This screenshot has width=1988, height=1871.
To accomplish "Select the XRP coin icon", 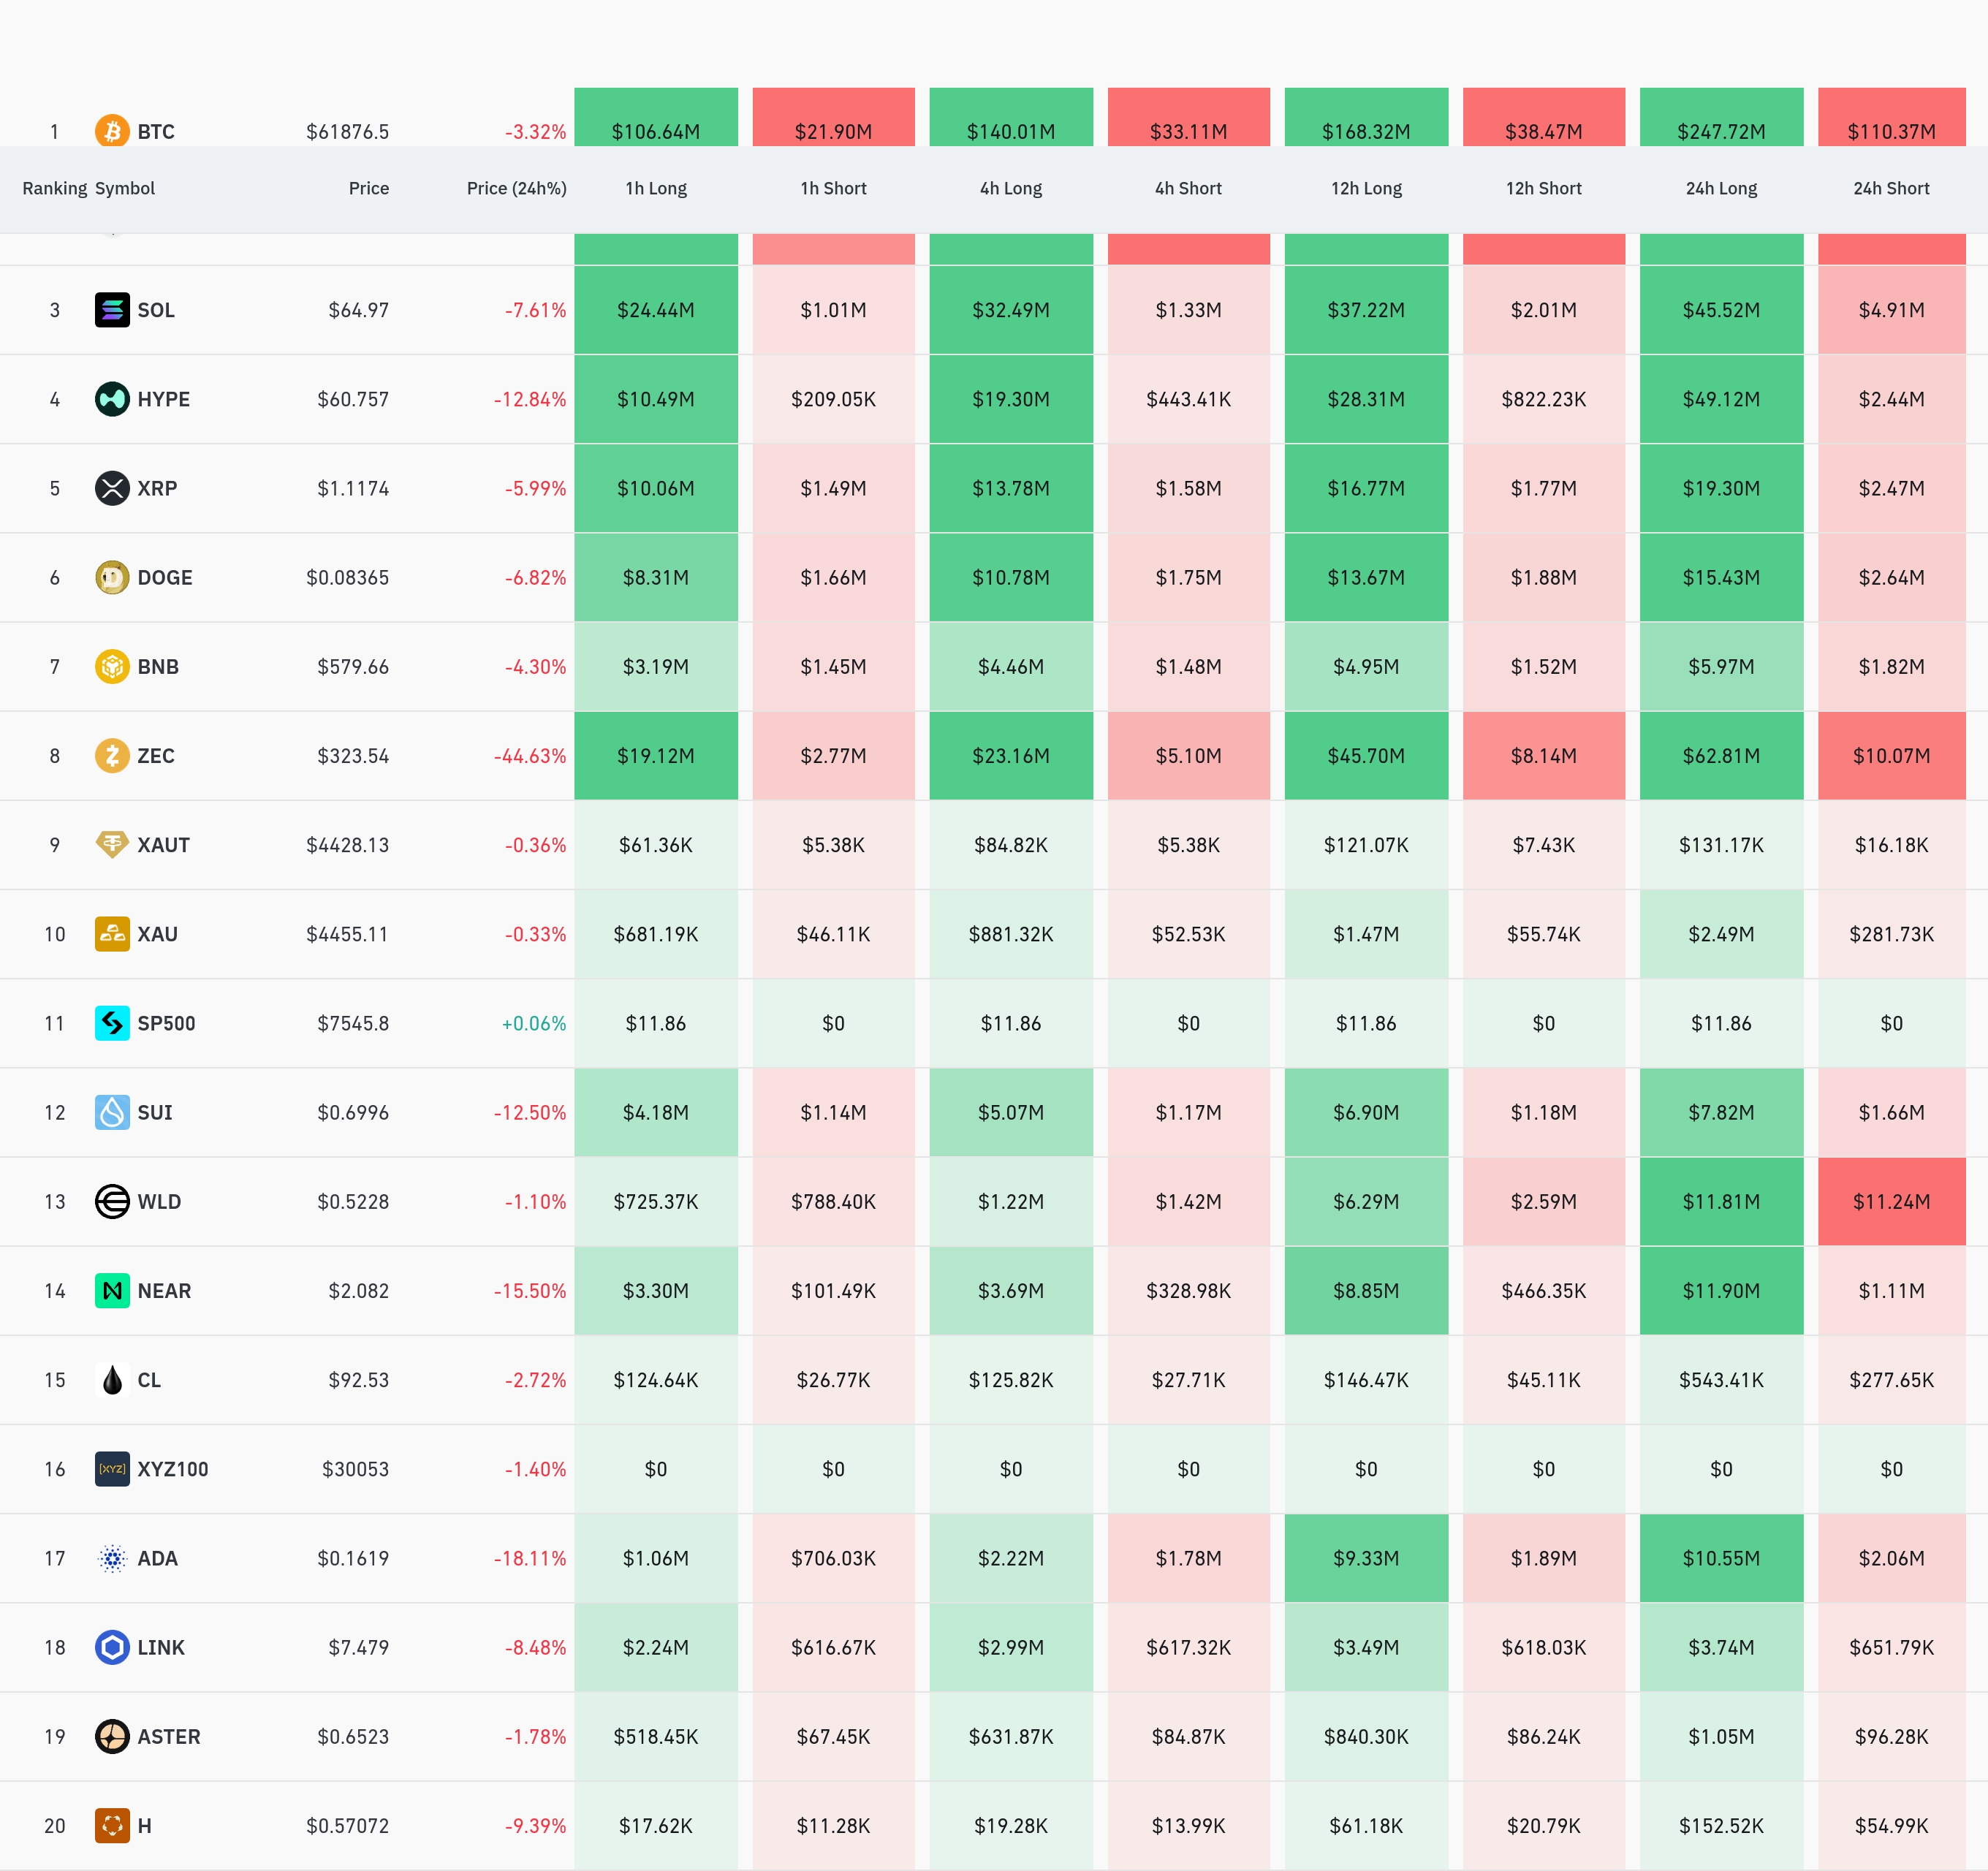I will pyautogui.click(x=112, y=488).
